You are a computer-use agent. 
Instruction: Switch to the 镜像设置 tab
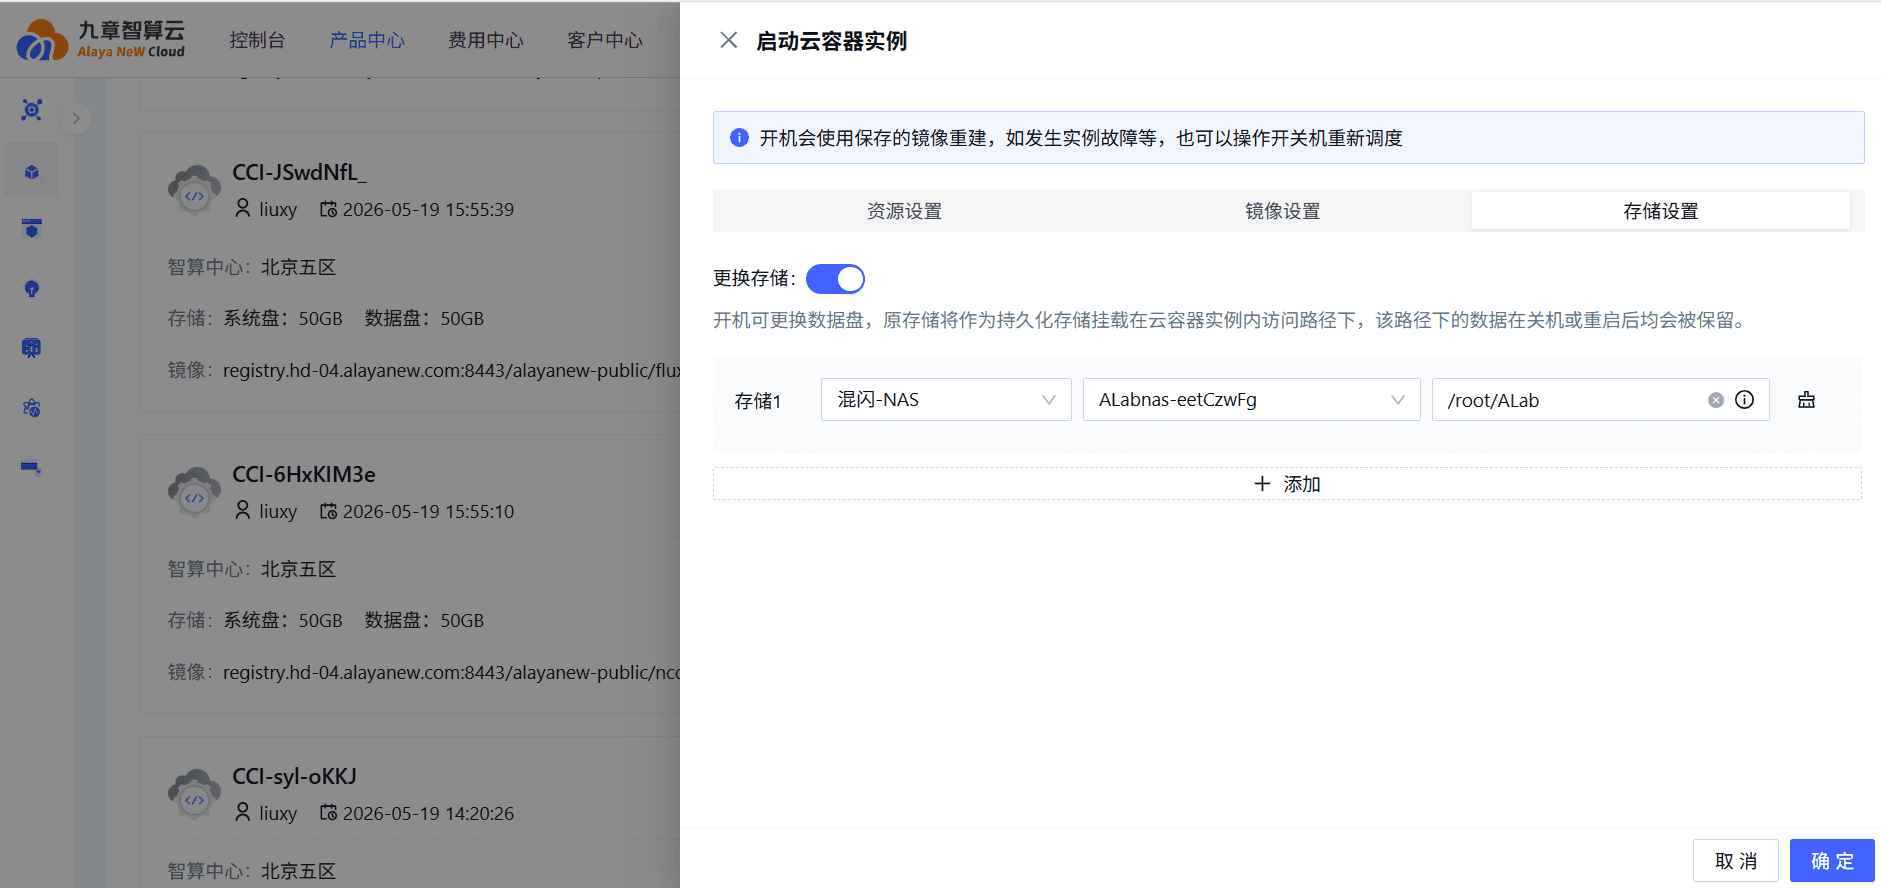[x=1282, y=211]
